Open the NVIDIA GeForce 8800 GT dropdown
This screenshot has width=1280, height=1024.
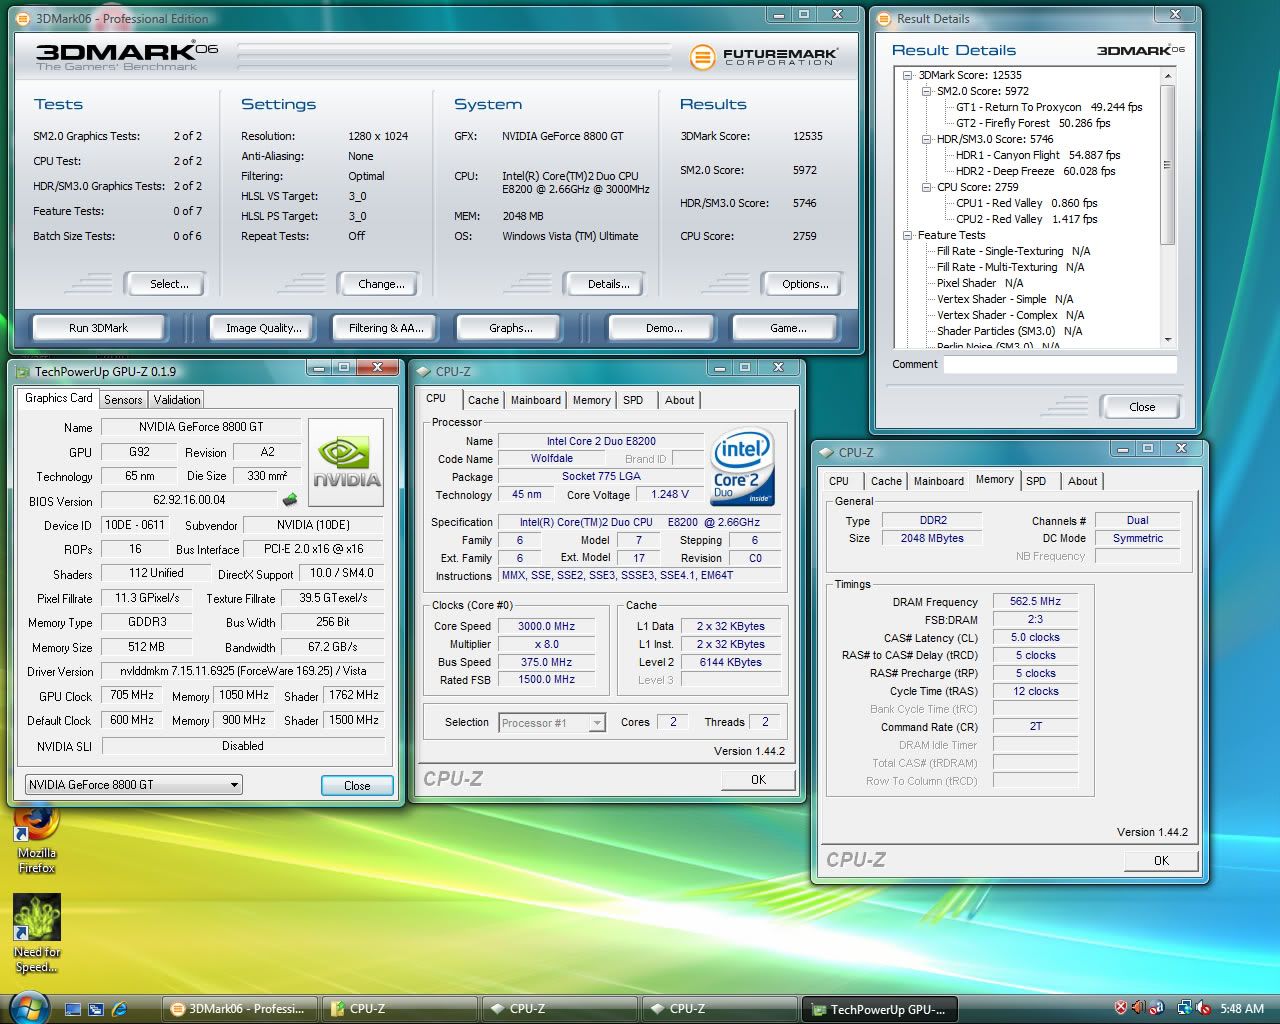tap(234, 785)
